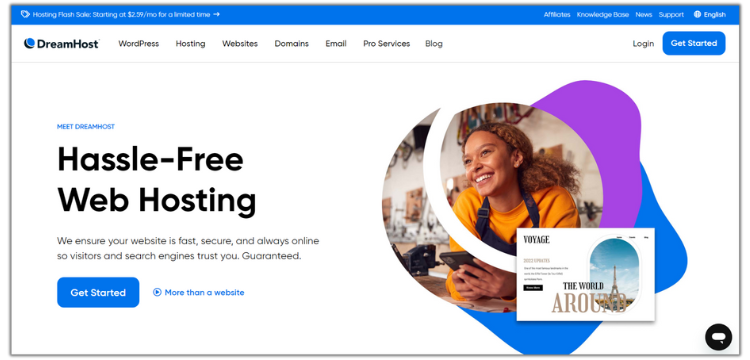Click Get Started in the header
Image resolution: width=750 pixels, height=360 pixels.
point(694,43)
